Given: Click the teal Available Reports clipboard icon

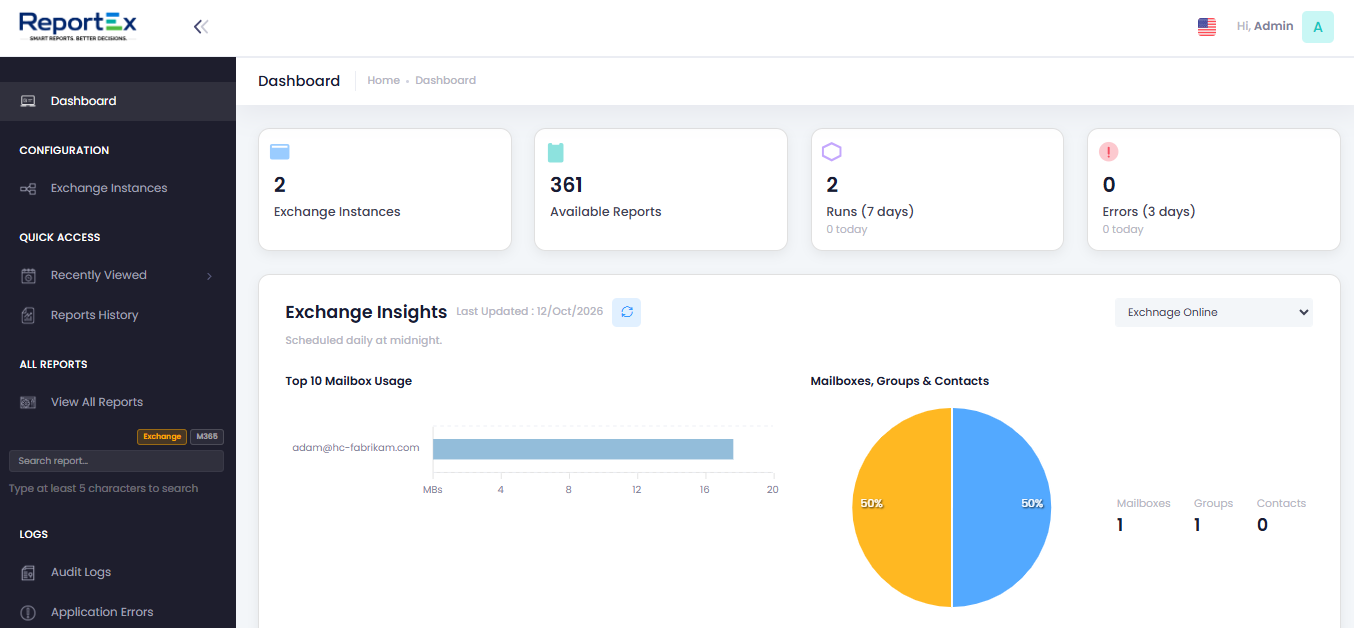Looking at the screenshot, I should point(556,152).
